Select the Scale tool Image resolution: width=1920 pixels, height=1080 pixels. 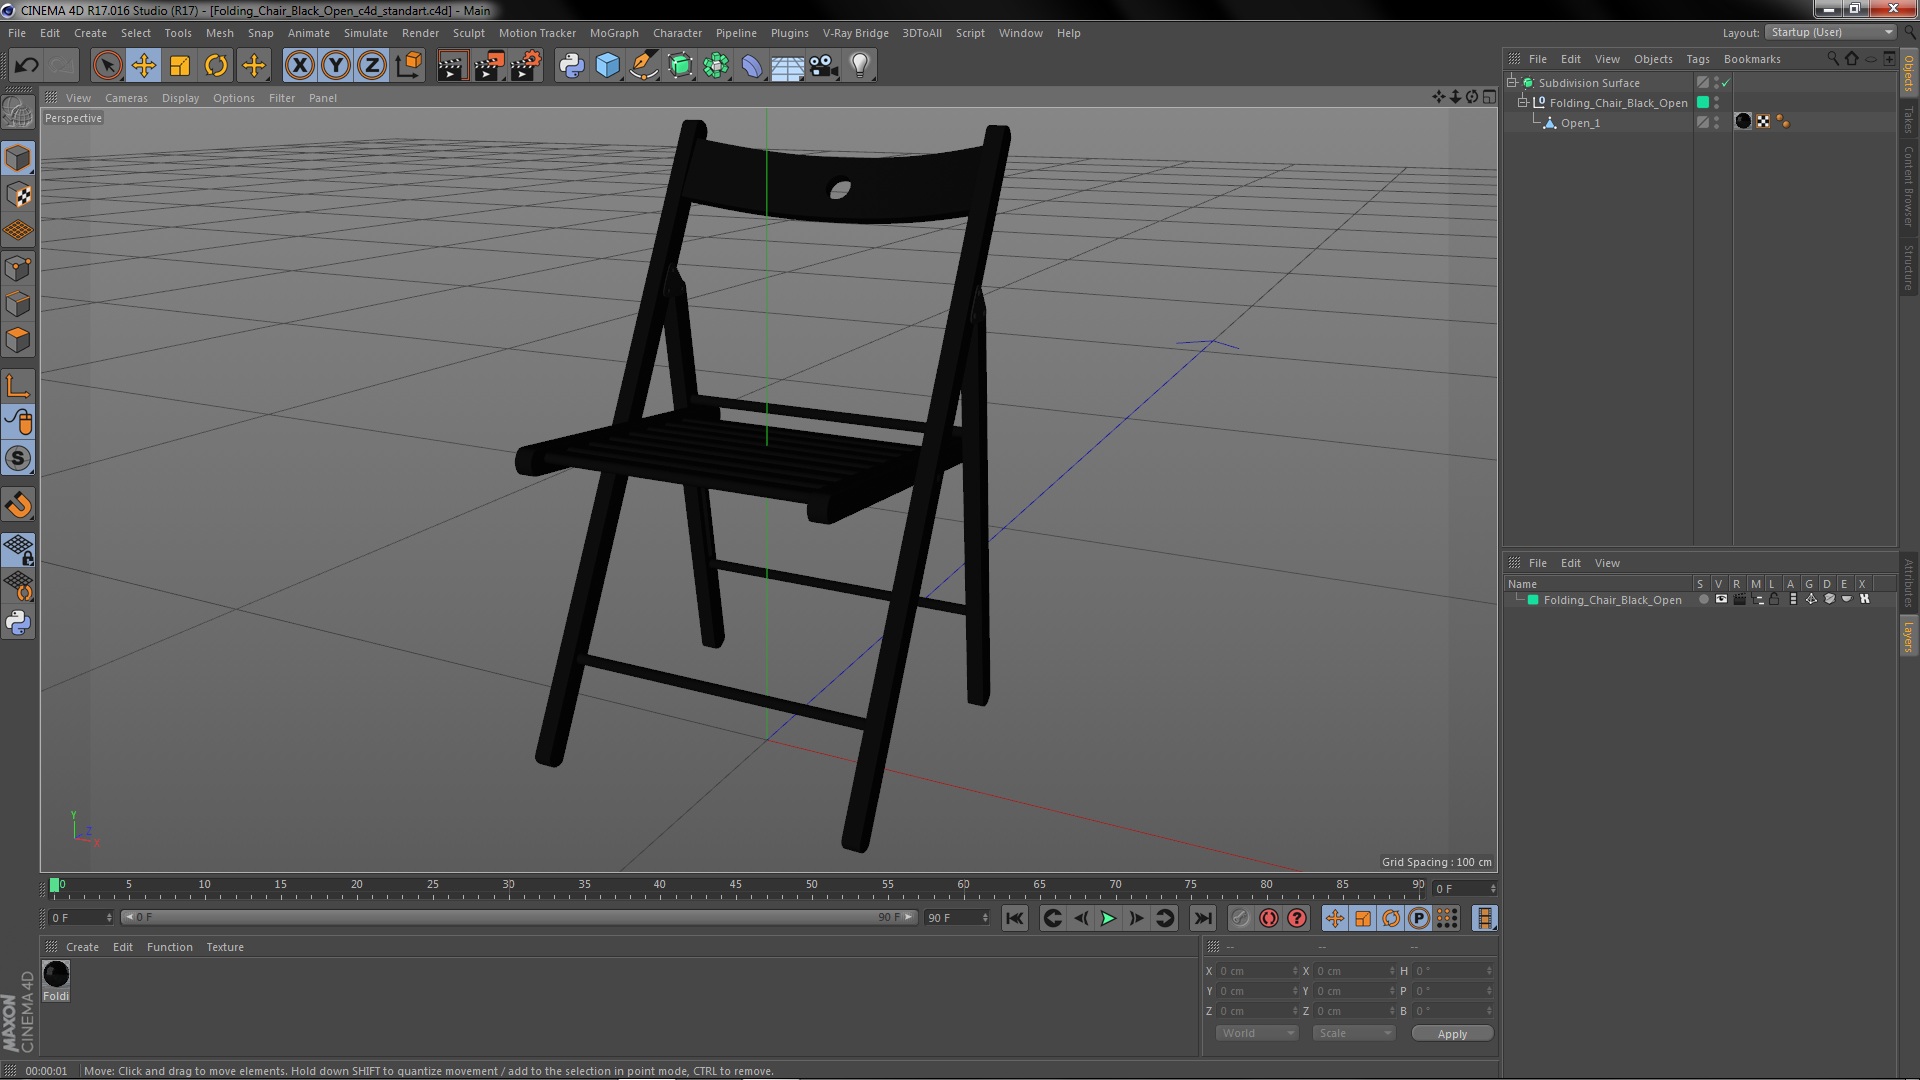(x=180, y=66)
